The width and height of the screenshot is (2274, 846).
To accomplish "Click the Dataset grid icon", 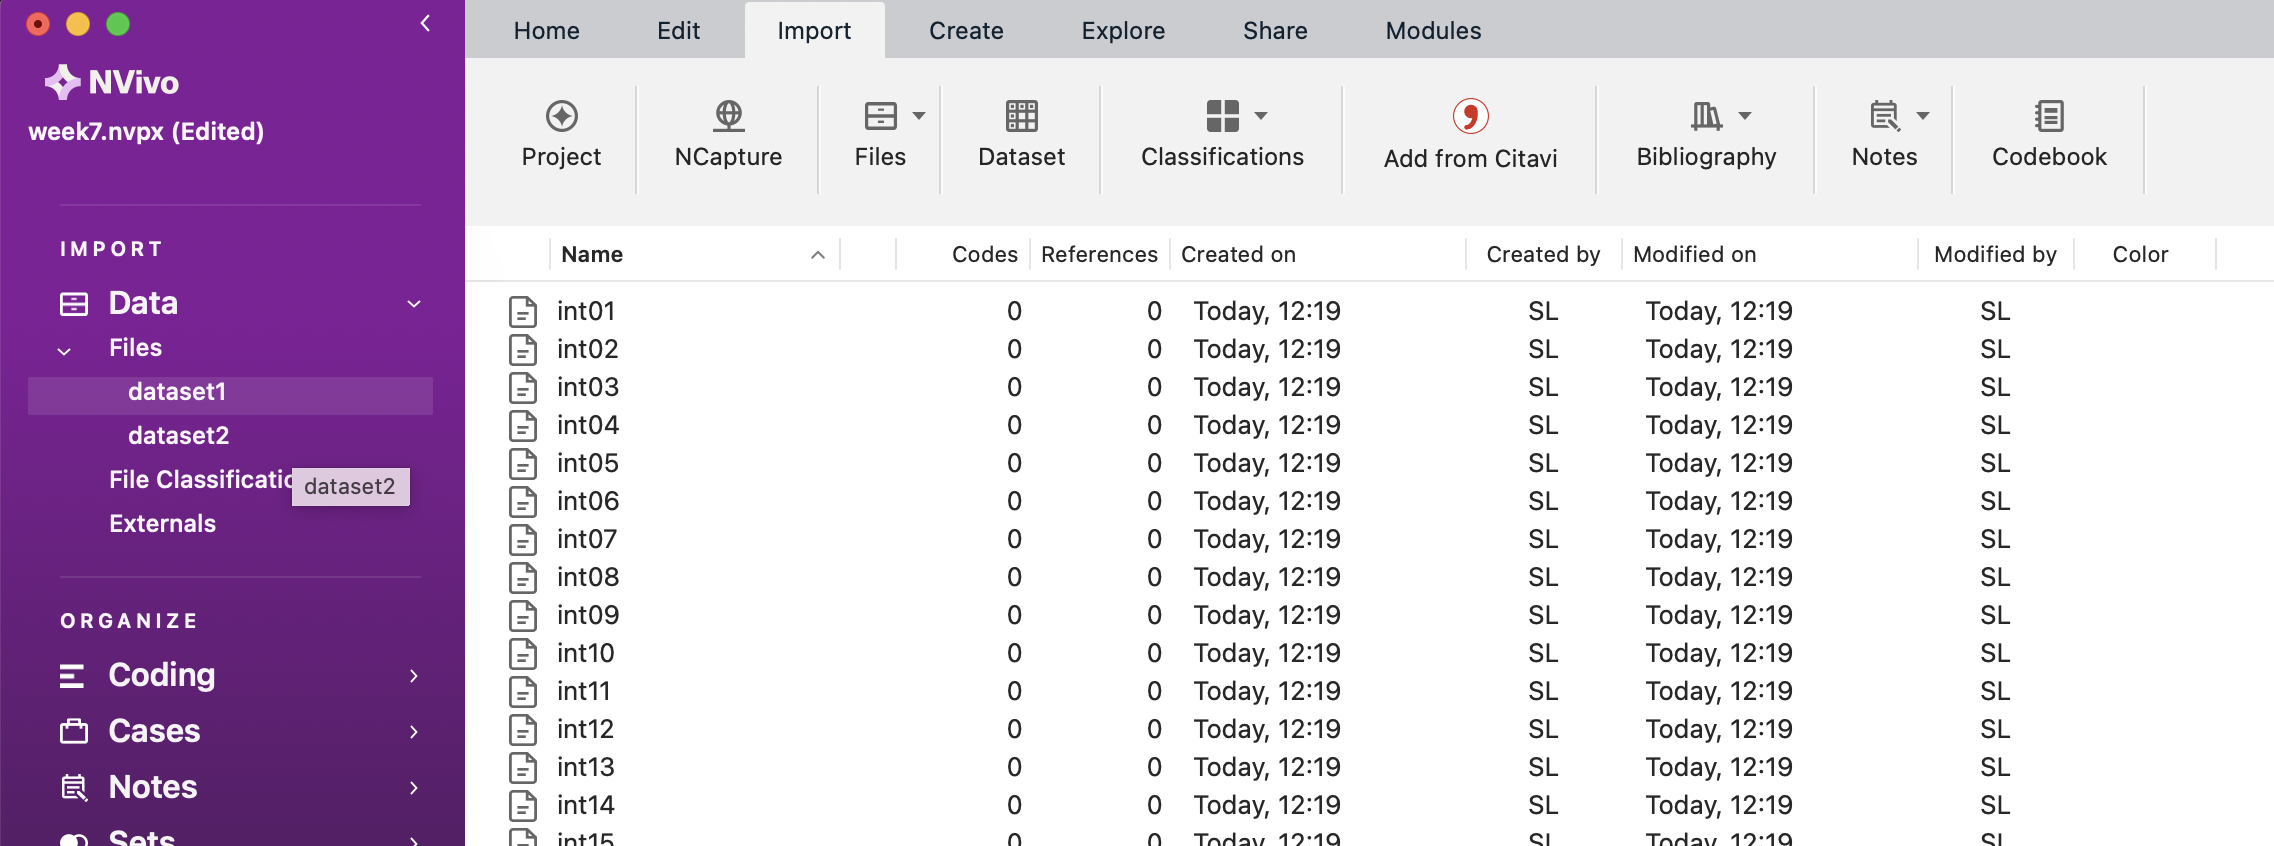I will coord(1021,117).
